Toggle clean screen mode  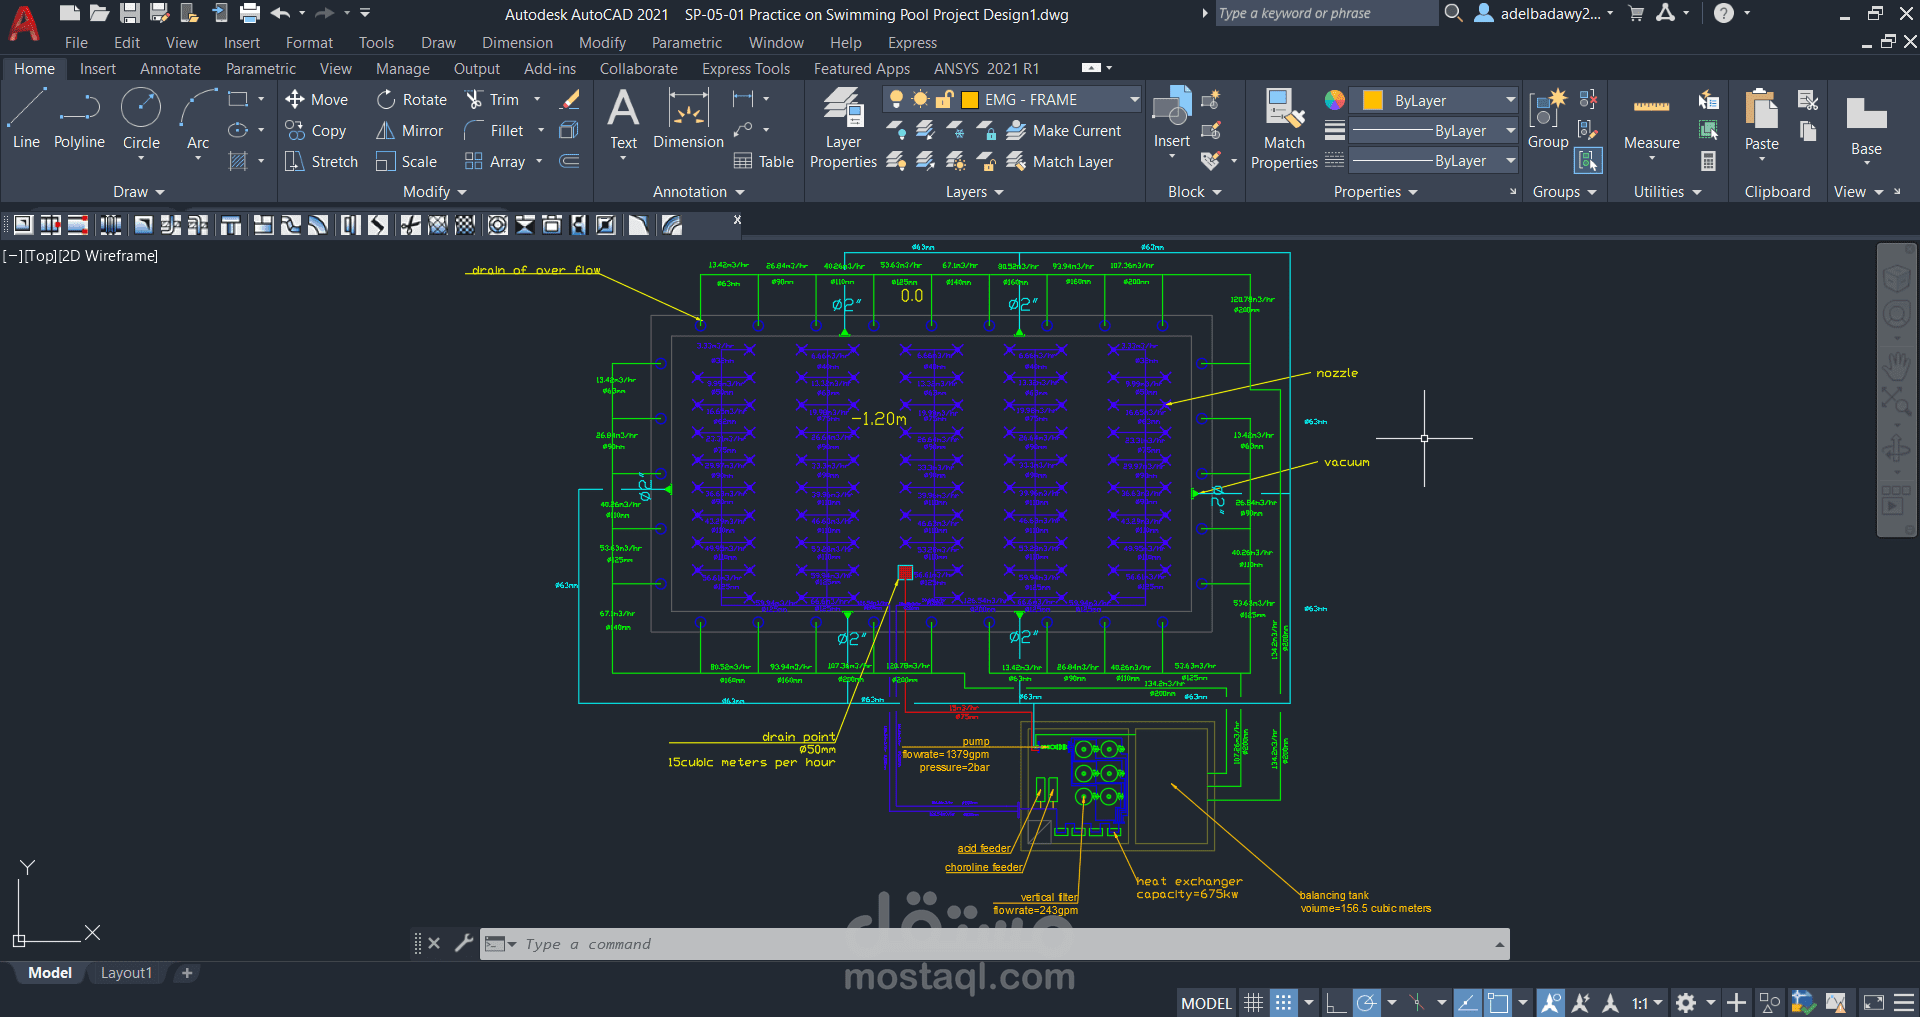pos(1874,1003)
